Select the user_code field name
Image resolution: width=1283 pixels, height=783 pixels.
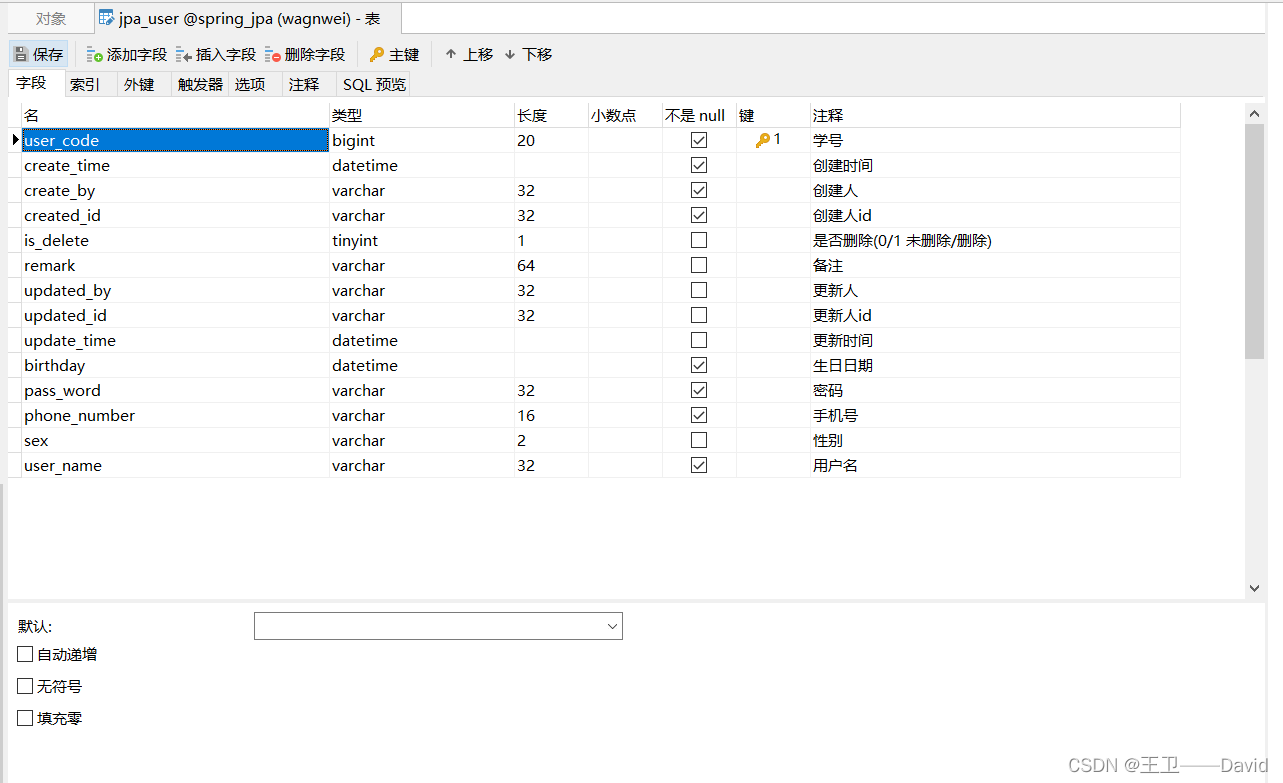pyautogui.click(x=175, y=140)
